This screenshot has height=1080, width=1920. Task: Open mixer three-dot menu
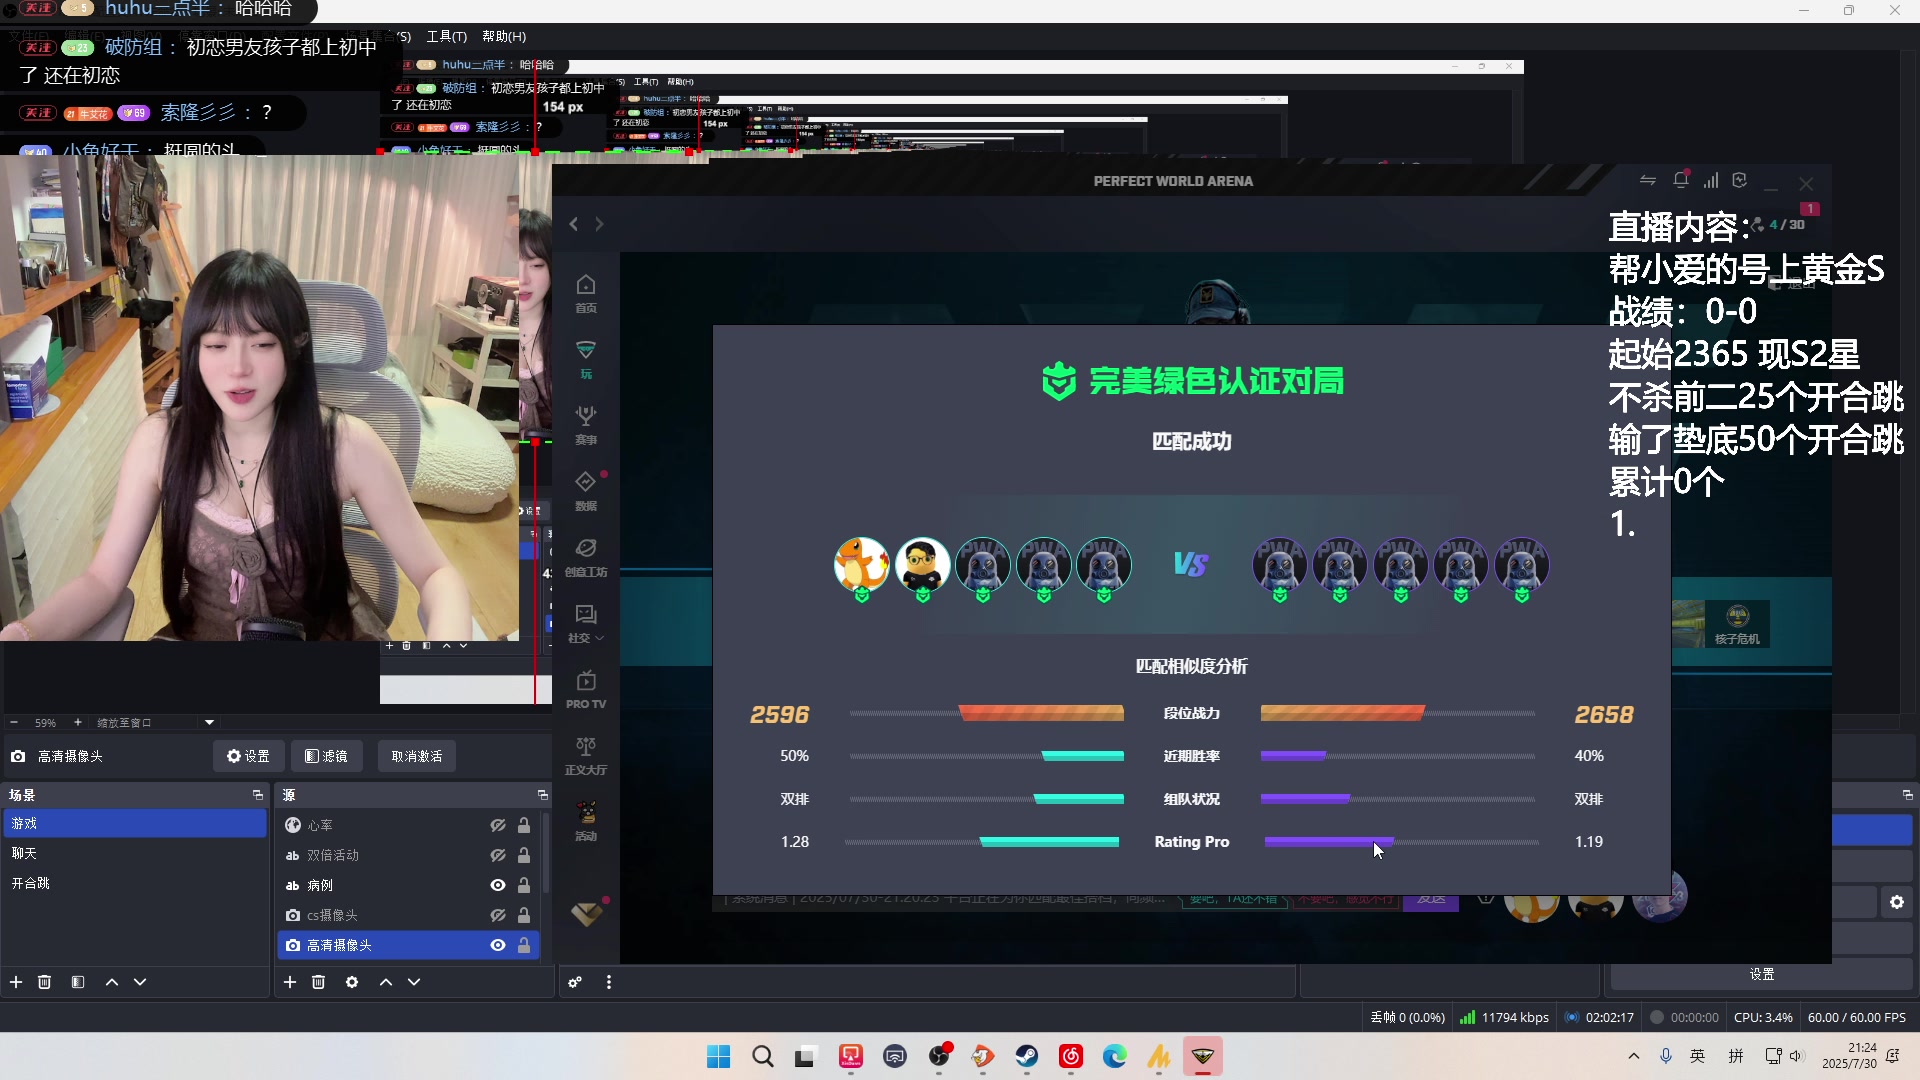tap(609, 982)
